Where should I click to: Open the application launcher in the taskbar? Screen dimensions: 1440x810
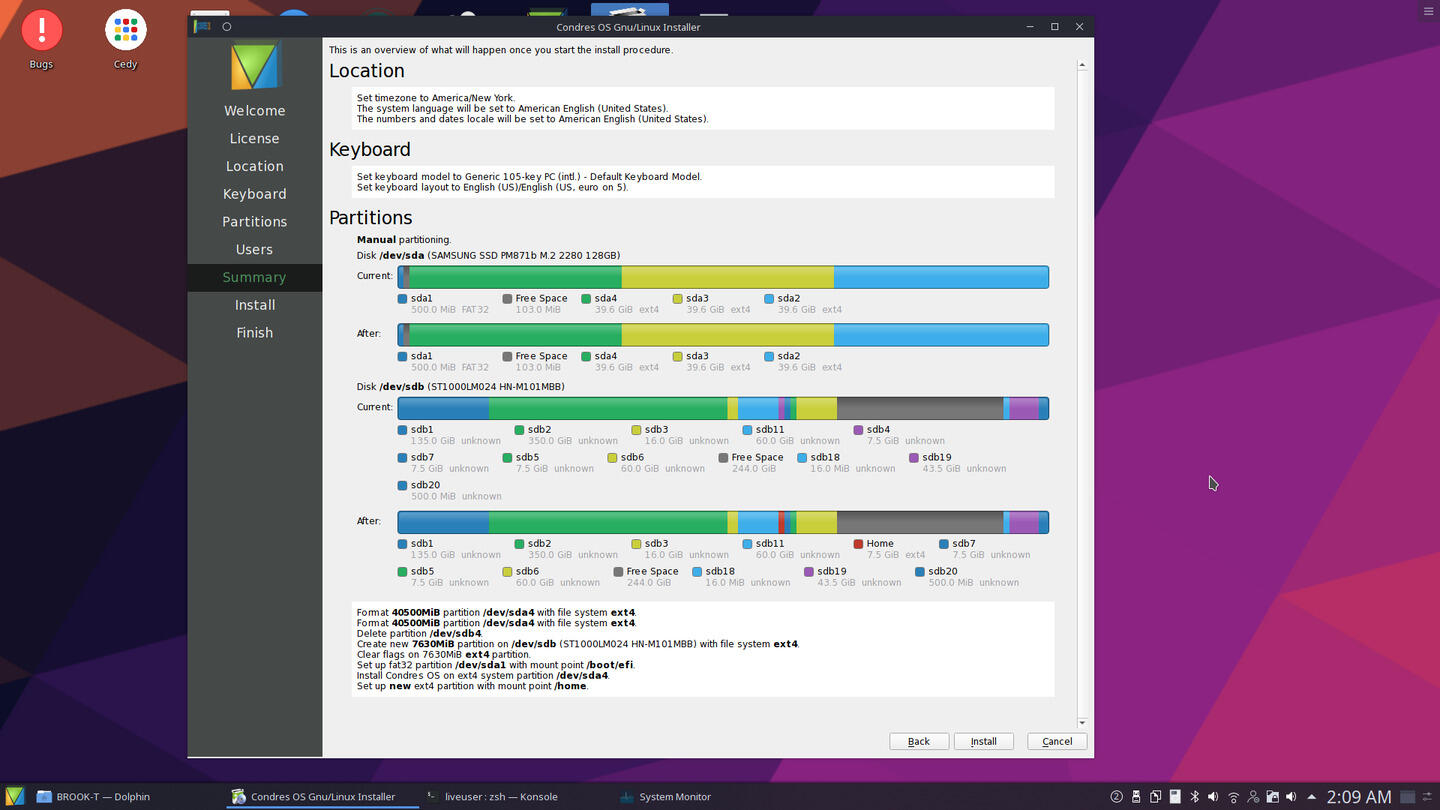coord(13,797)
